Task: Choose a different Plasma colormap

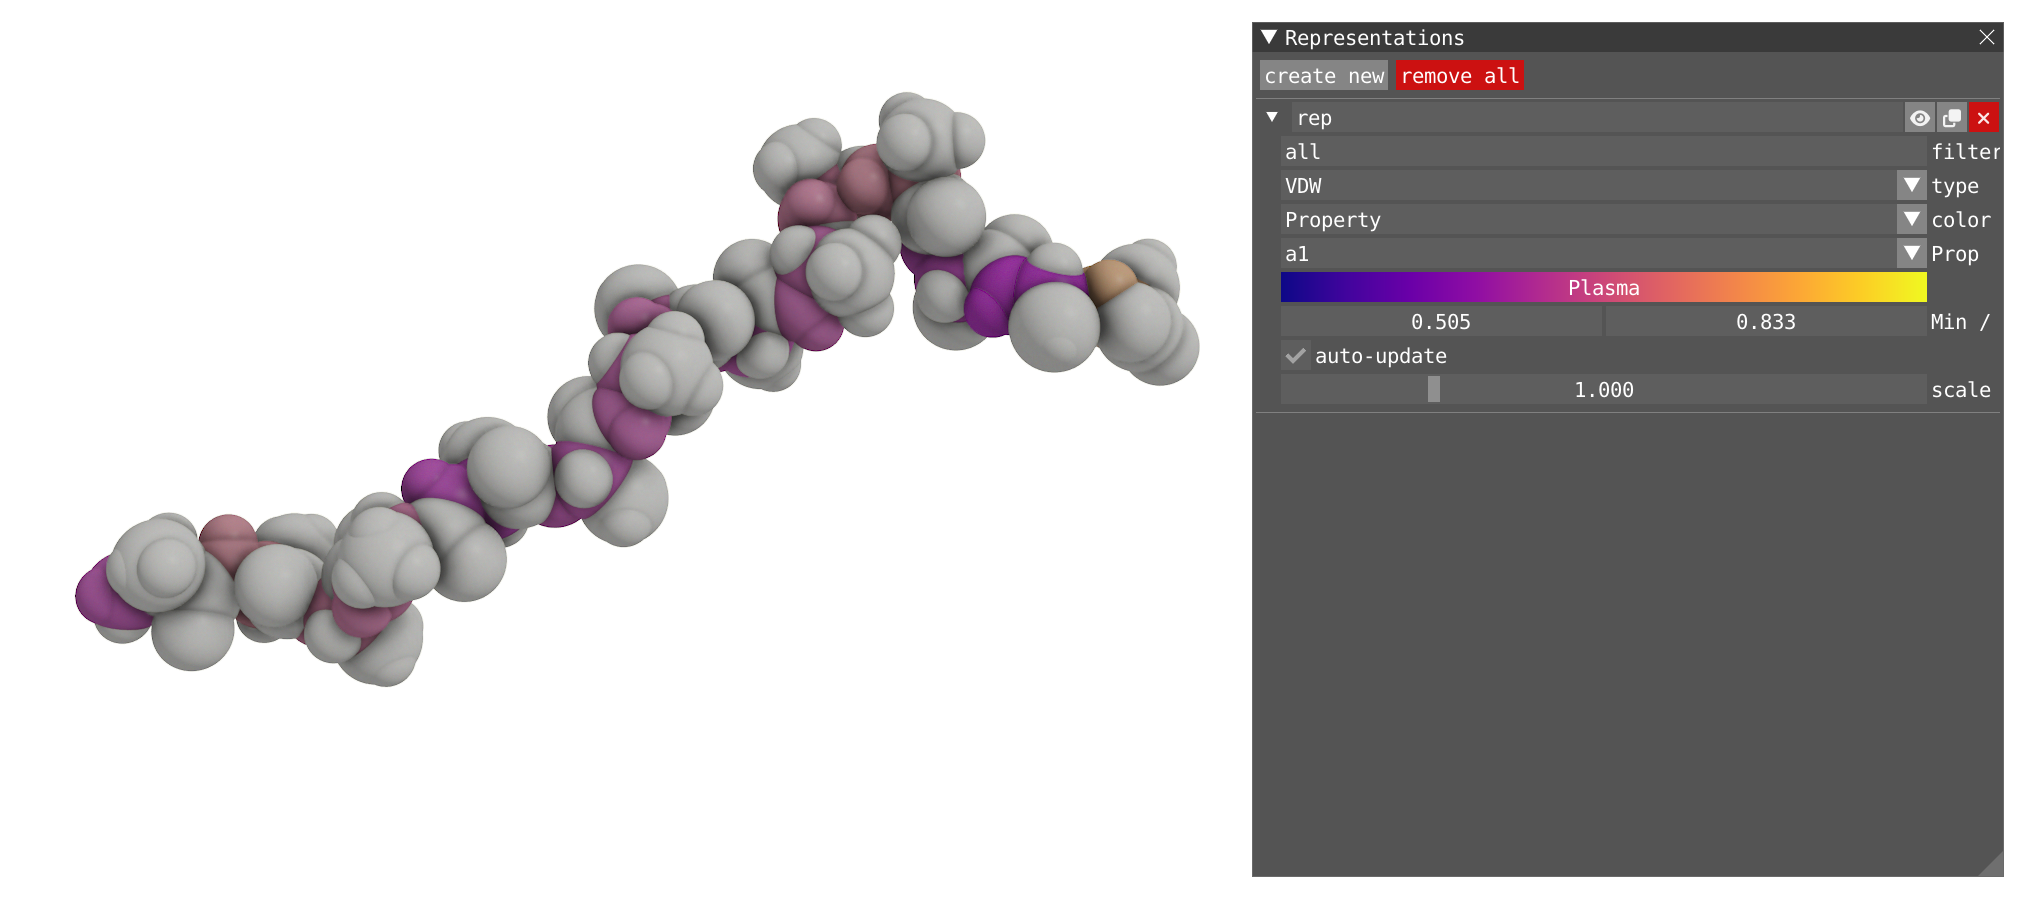Action: click(x=1603, y=288)
